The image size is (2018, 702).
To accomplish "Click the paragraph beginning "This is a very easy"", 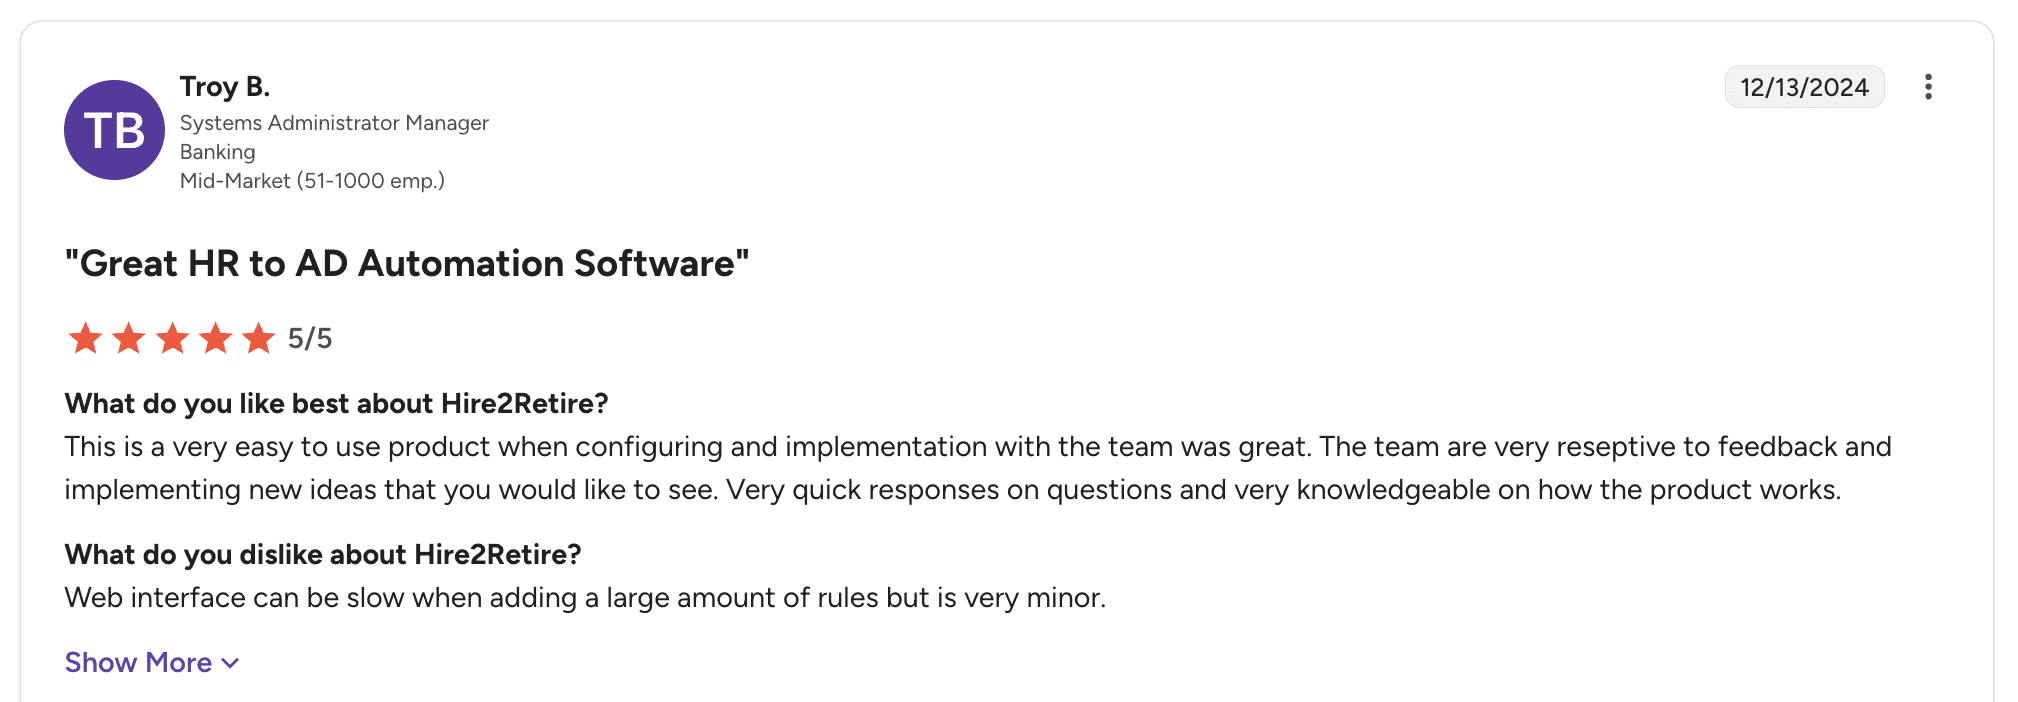I will (x=978, y=468).
